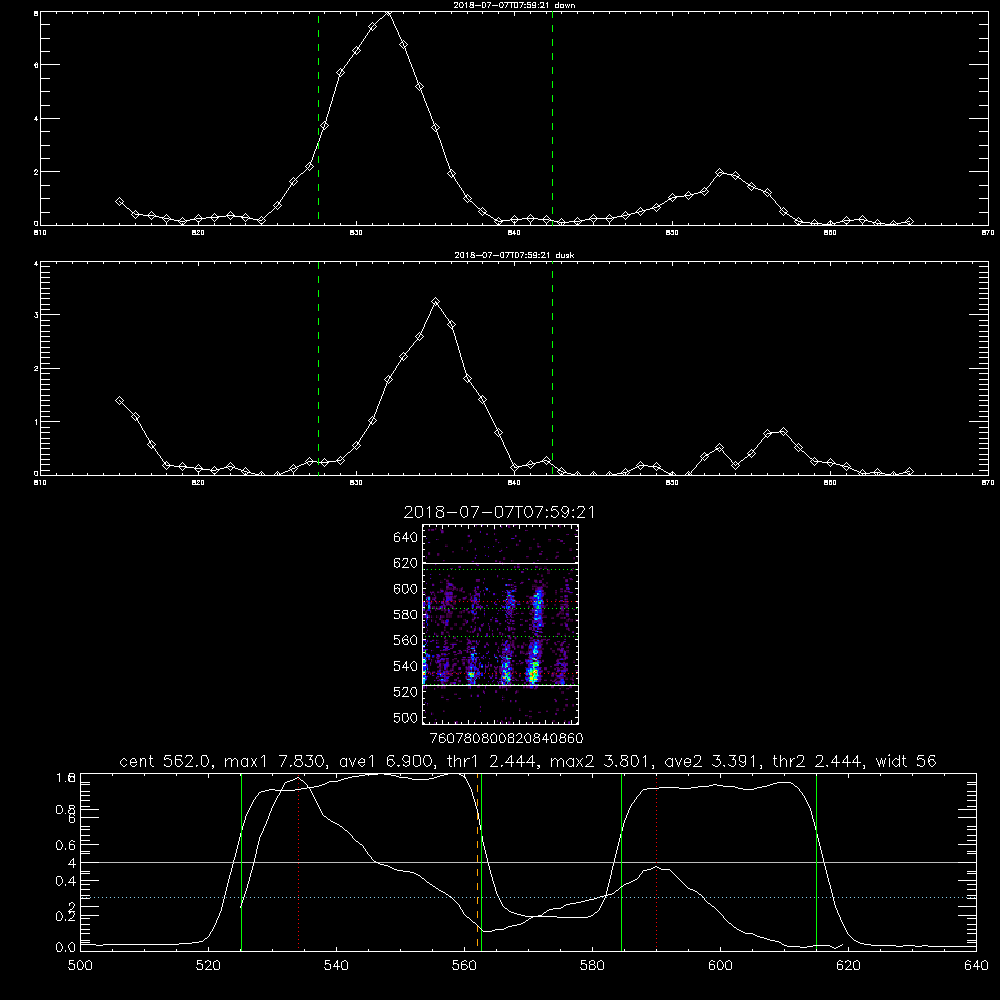Click the dotted blue threshold line in bottom plot
This screenshot has height=1000, width=1000.
528,897
